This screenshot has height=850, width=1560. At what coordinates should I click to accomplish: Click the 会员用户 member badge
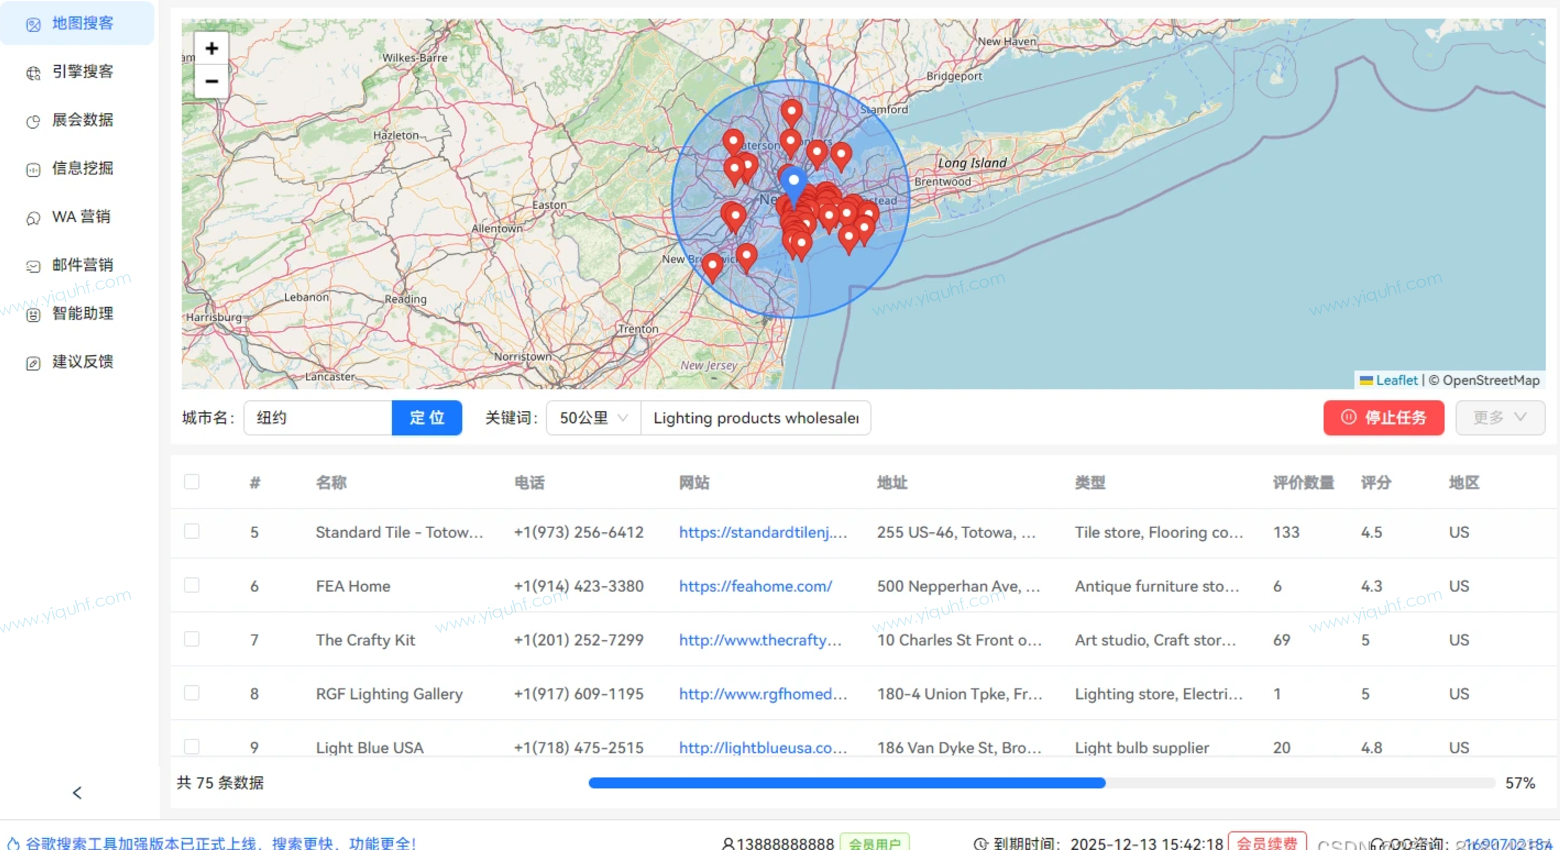[875, 843]
